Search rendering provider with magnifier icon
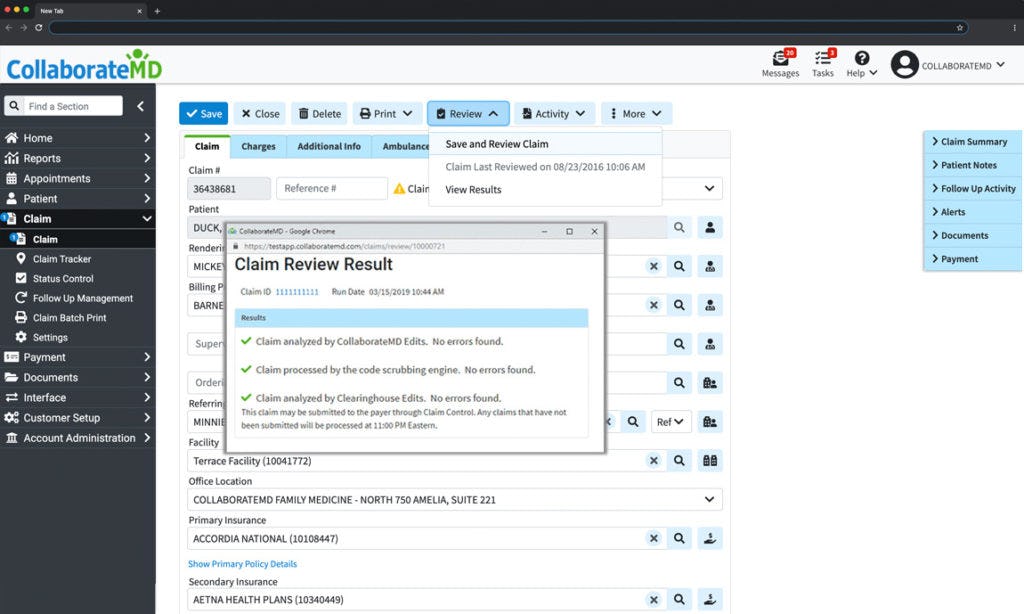This screenshot has width=1024, height=614. tap(679, 266)
